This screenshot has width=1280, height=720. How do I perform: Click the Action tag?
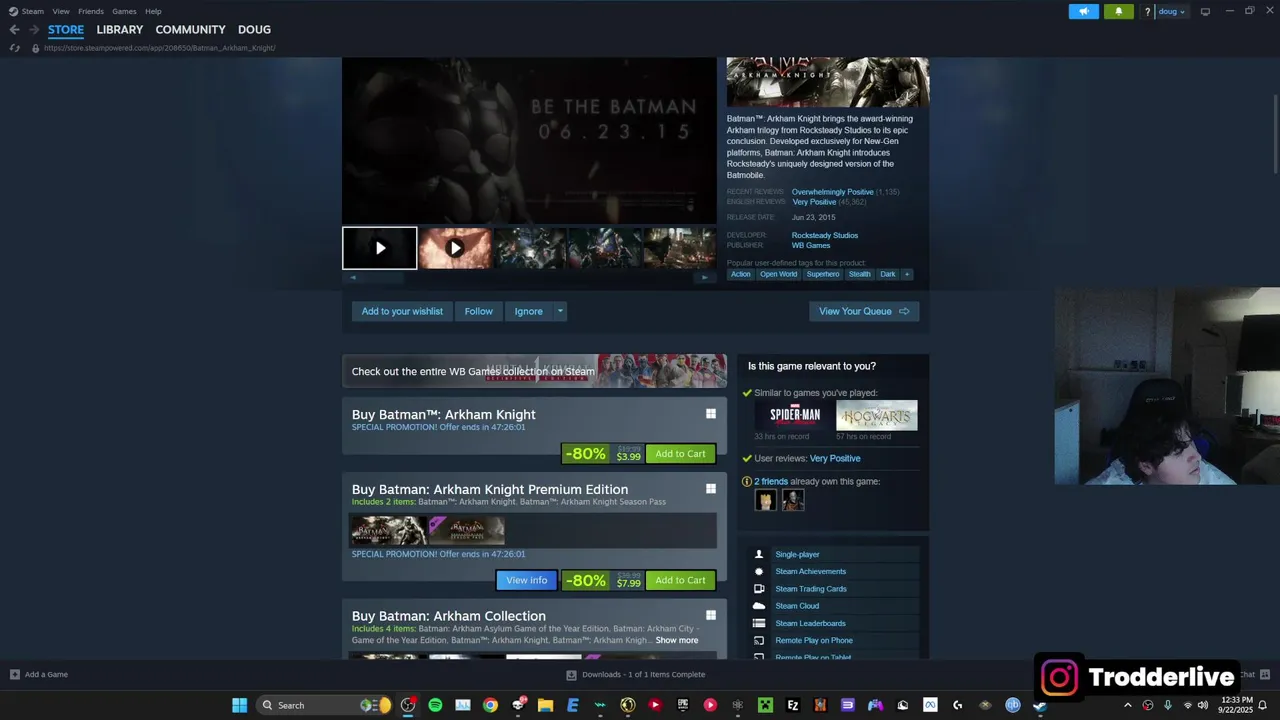(x=740, y=274)
